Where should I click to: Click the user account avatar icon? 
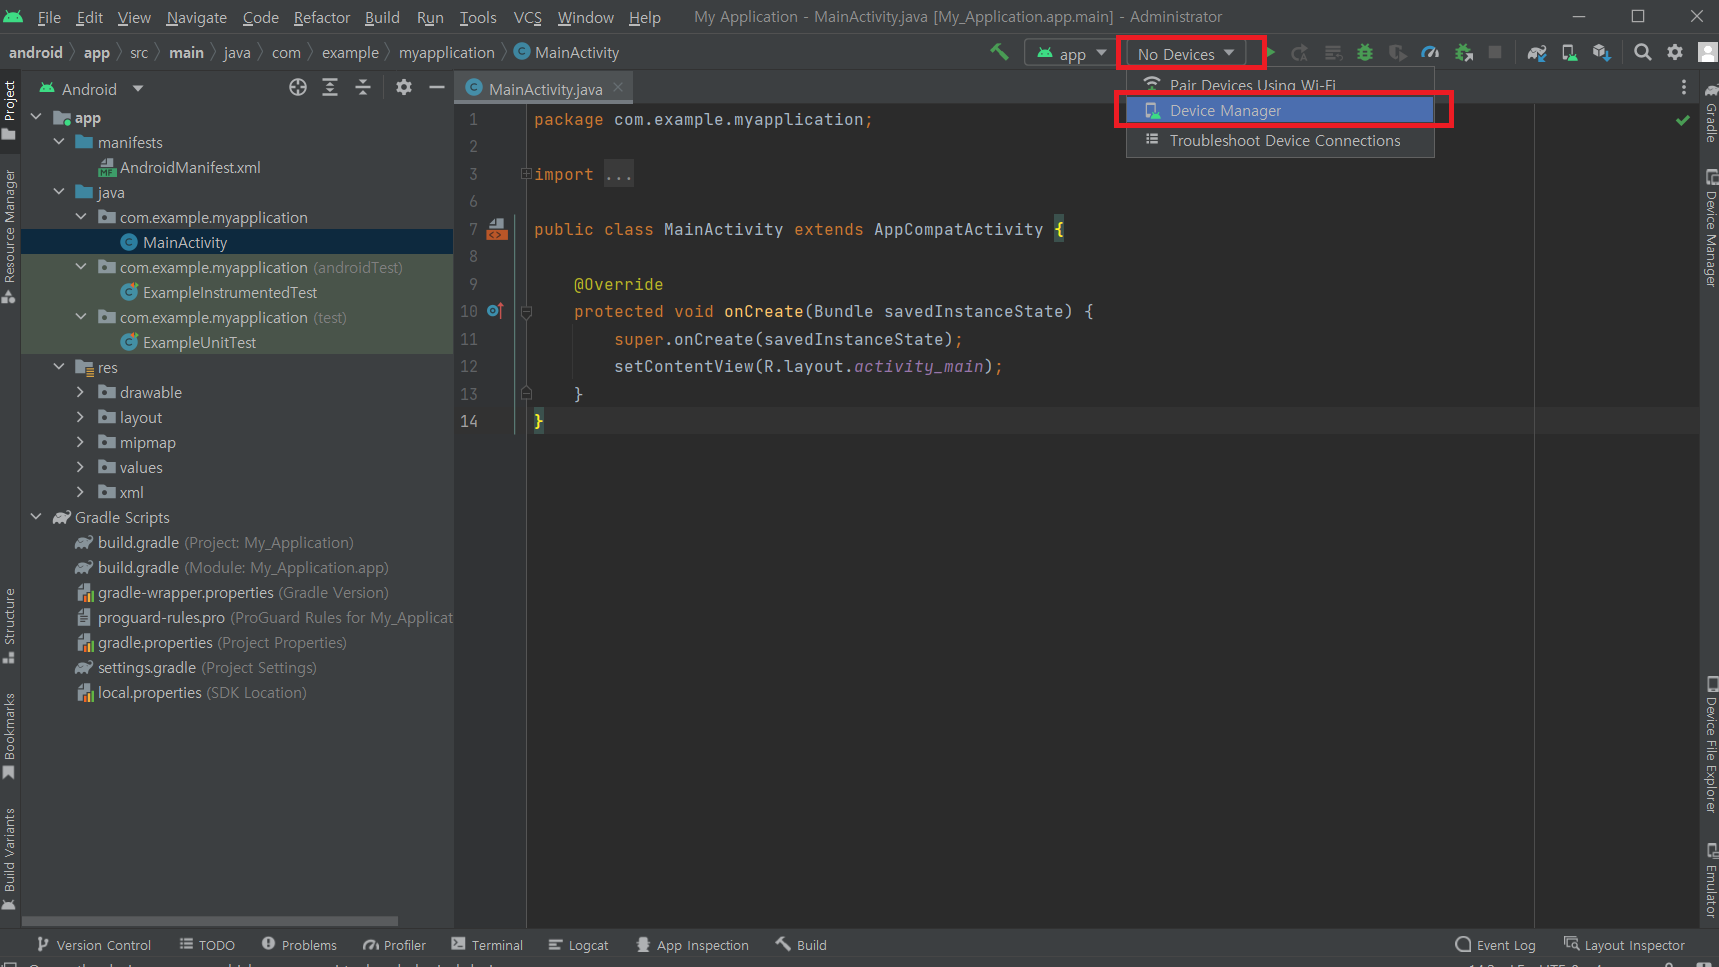[1708, 52]
